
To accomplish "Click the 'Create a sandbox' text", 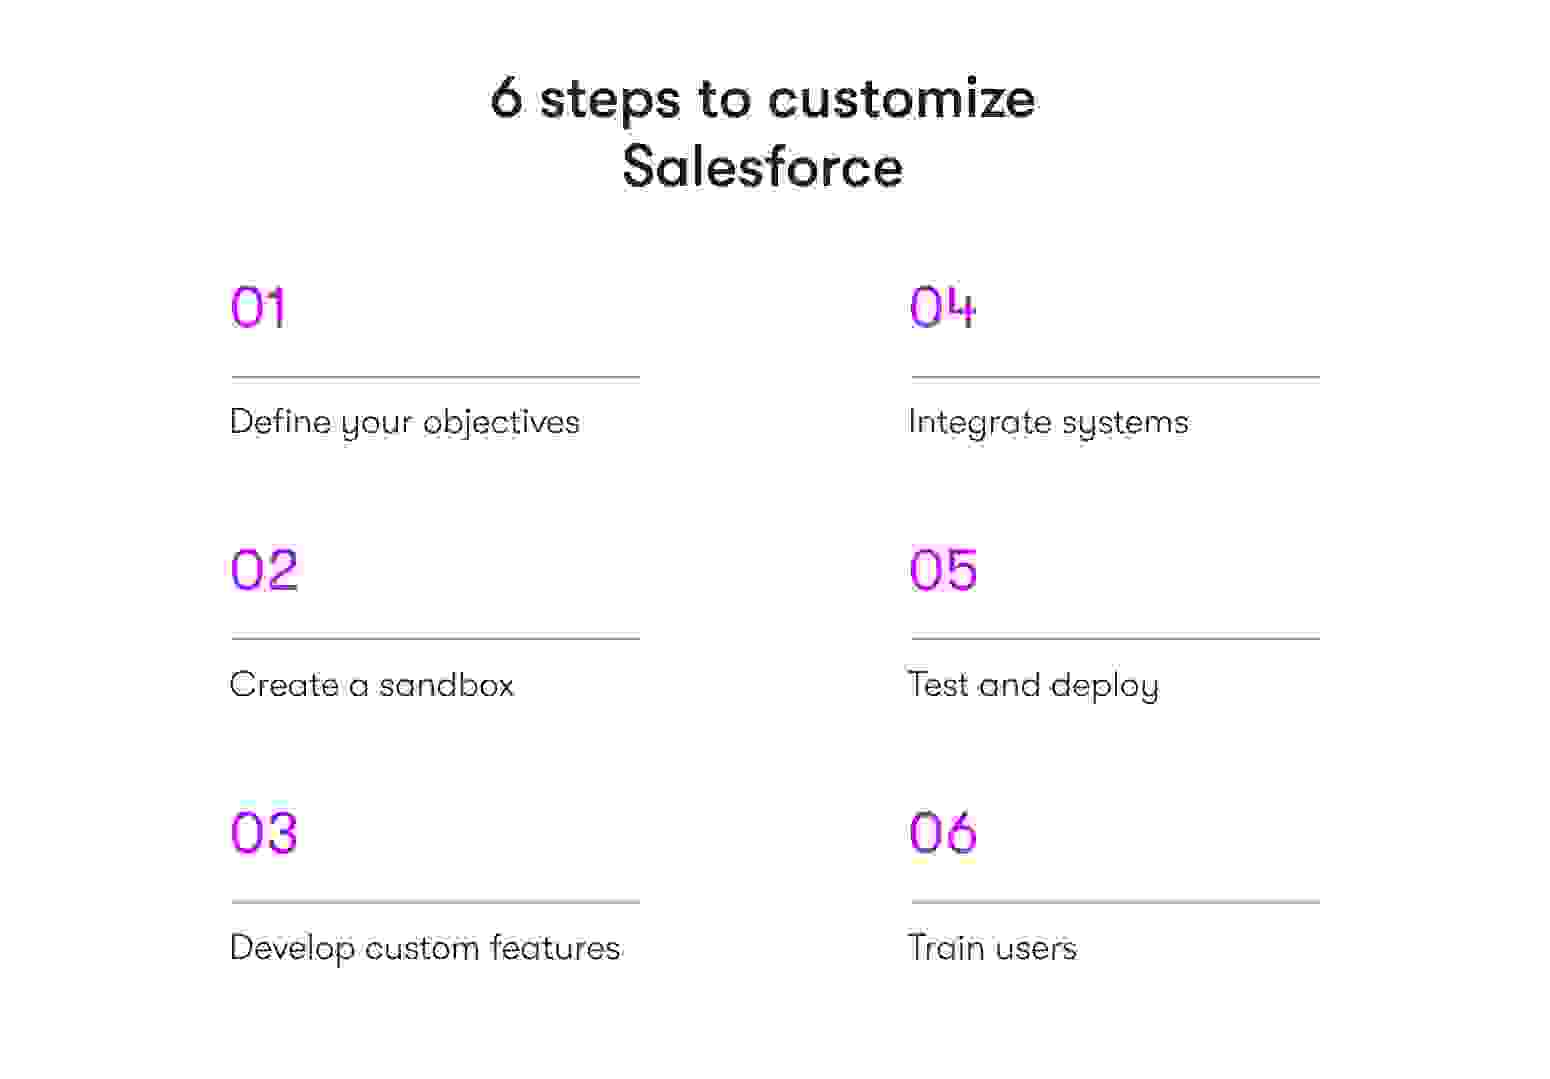I will (x=372, y=685).
